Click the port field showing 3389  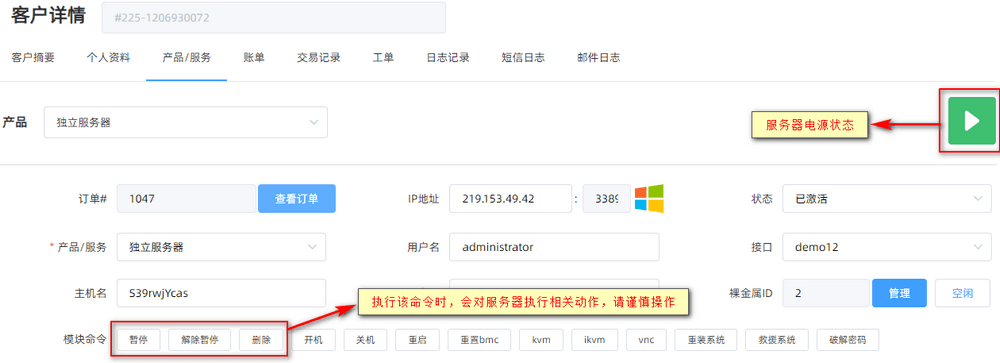607,199
